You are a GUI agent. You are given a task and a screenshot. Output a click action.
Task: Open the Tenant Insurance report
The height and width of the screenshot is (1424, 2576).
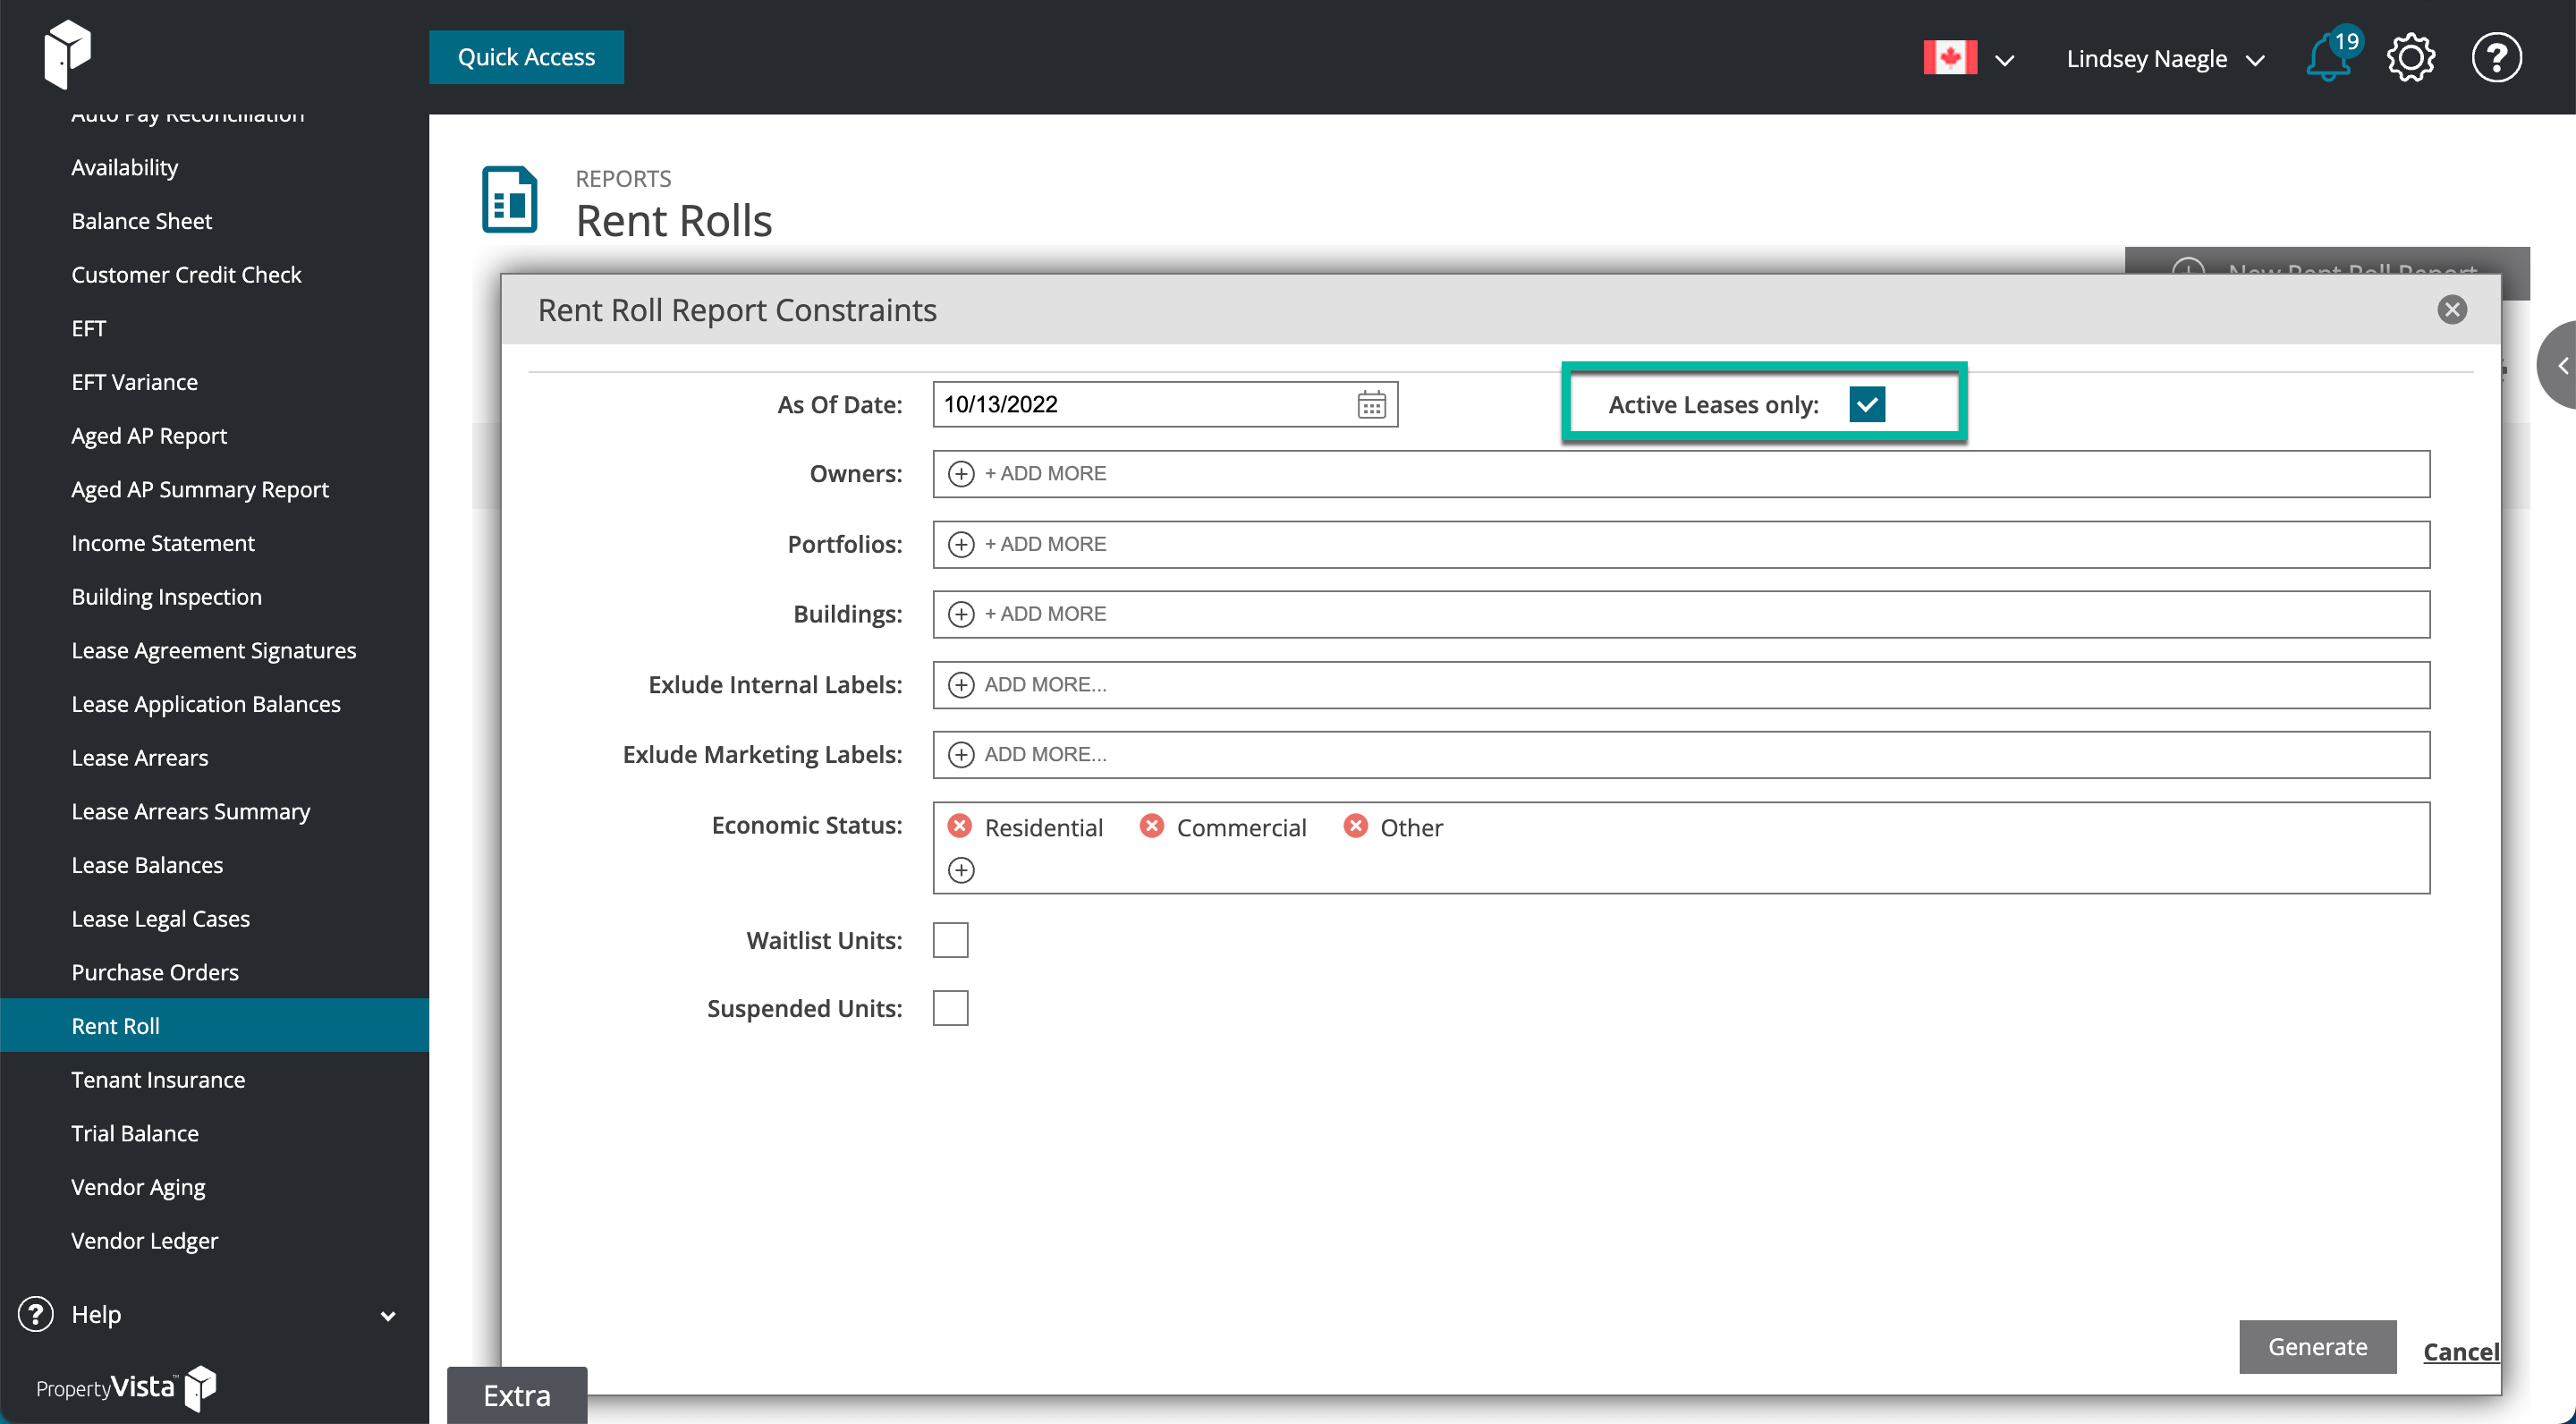(x=158, y=1079)
